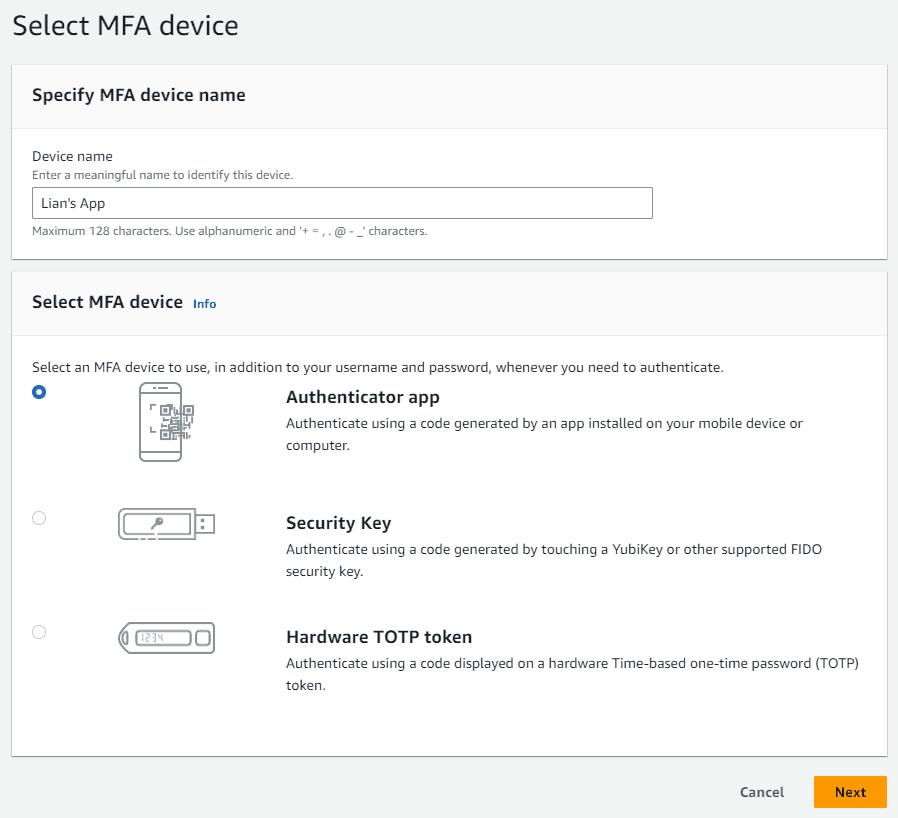Screen dimensions: 898x818
Task: Click the 'Enter a meaningful name' hint text
Action: [x=162, y=175]
